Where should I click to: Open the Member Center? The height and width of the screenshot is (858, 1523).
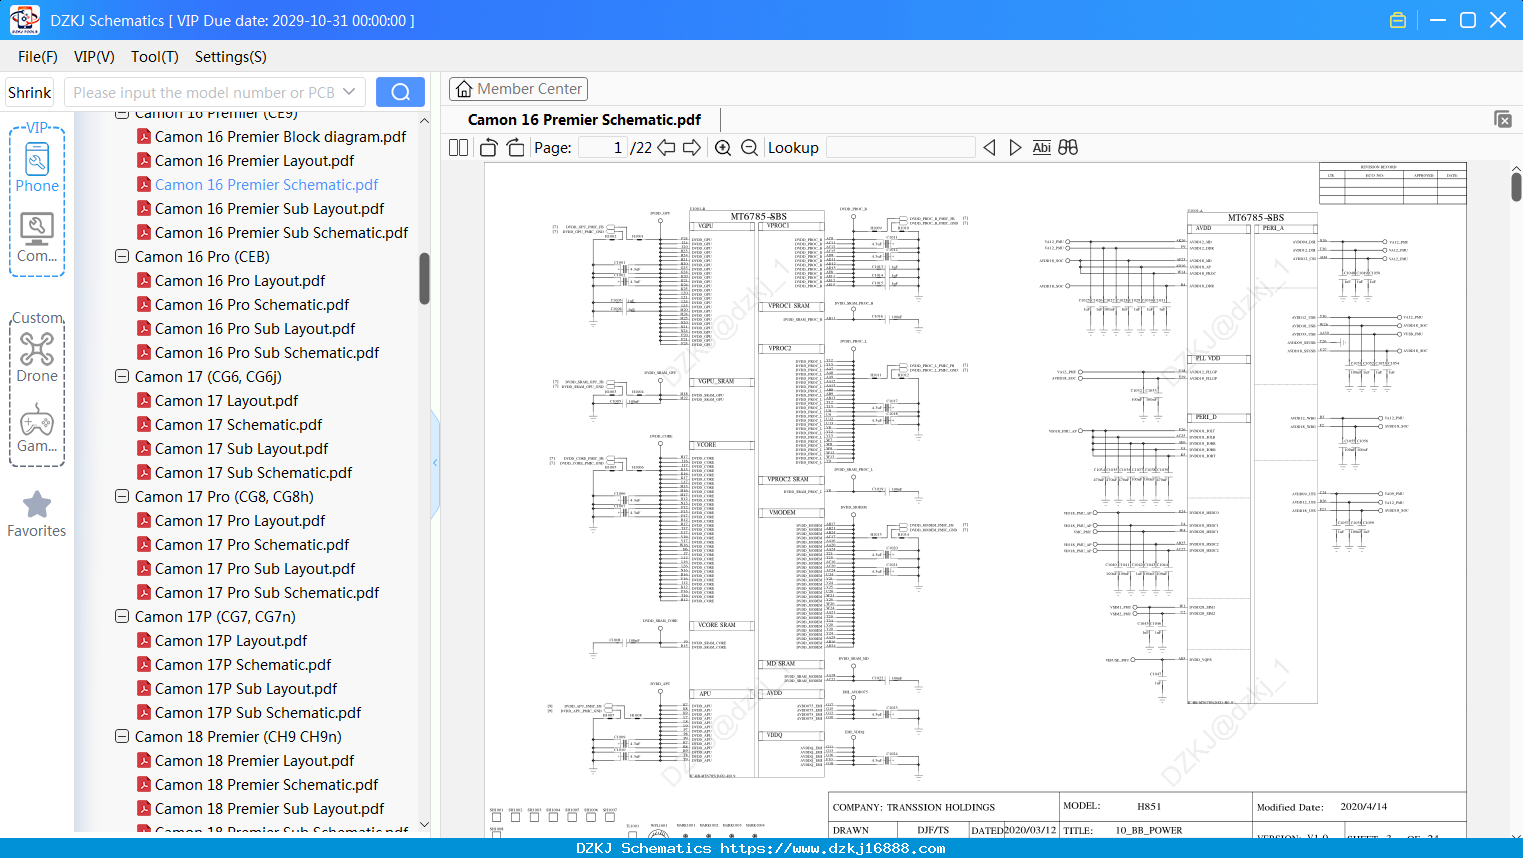pyautogui.click(x=518, y=89)
